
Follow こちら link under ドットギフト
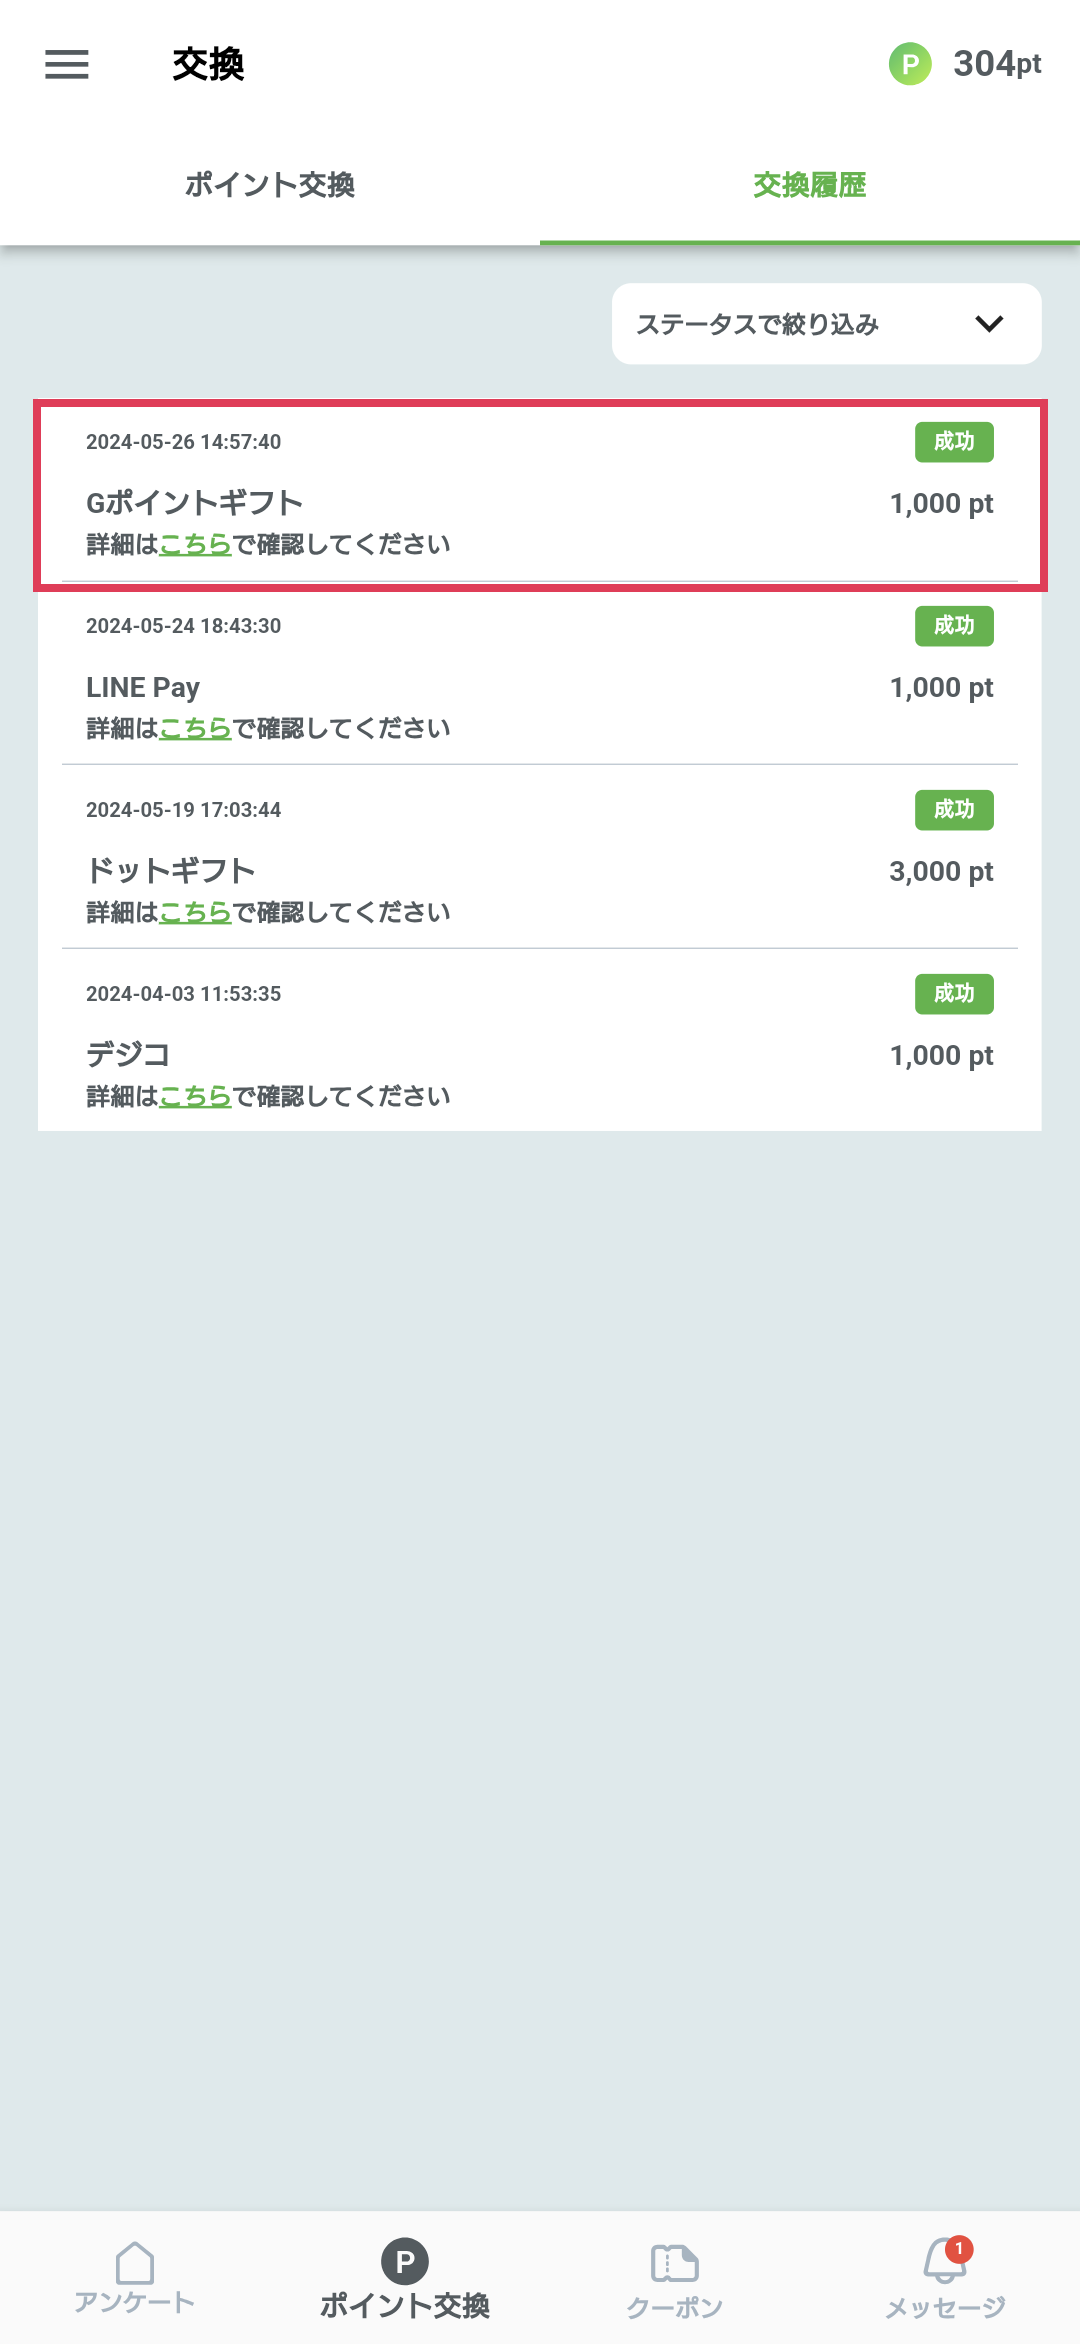point(196,913)
